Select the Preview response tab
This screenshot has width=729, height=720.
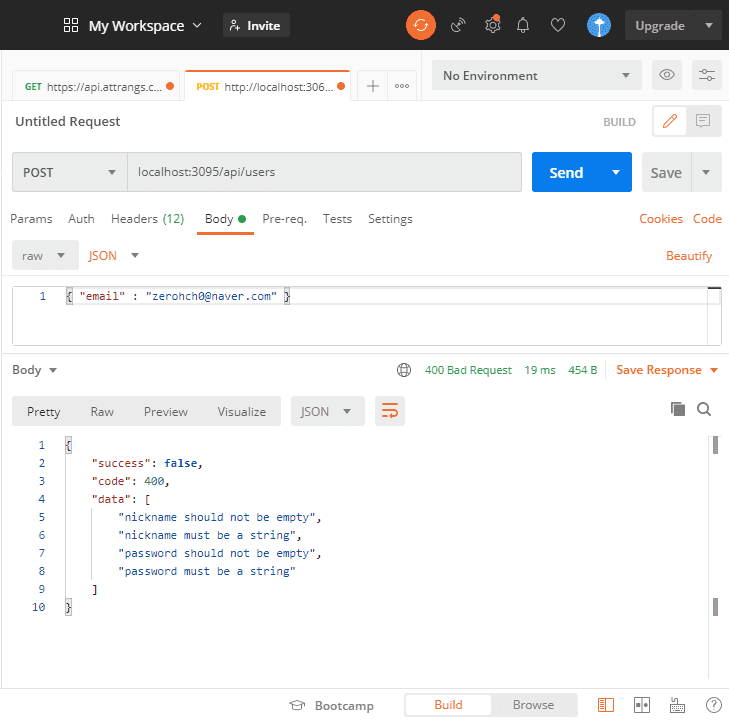click(x=165, y=411)
